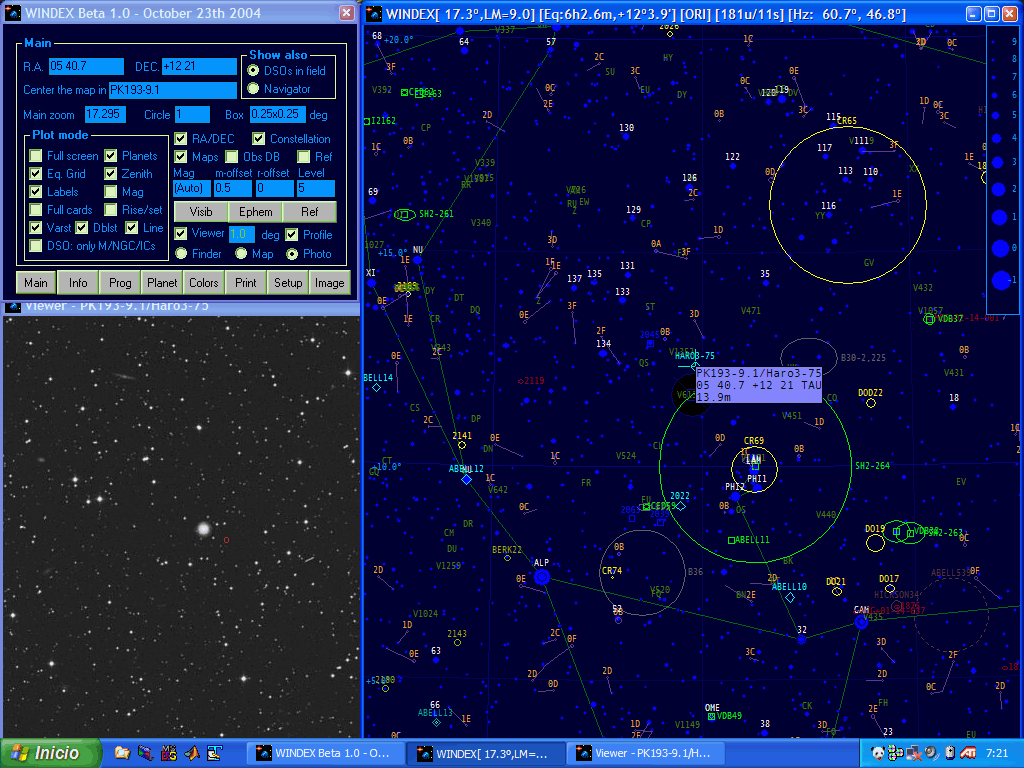The width and height of the screenshot is (1024, 768).
Task: Click the ABELL13 diamond marker
Action: [x=436, y=722]
